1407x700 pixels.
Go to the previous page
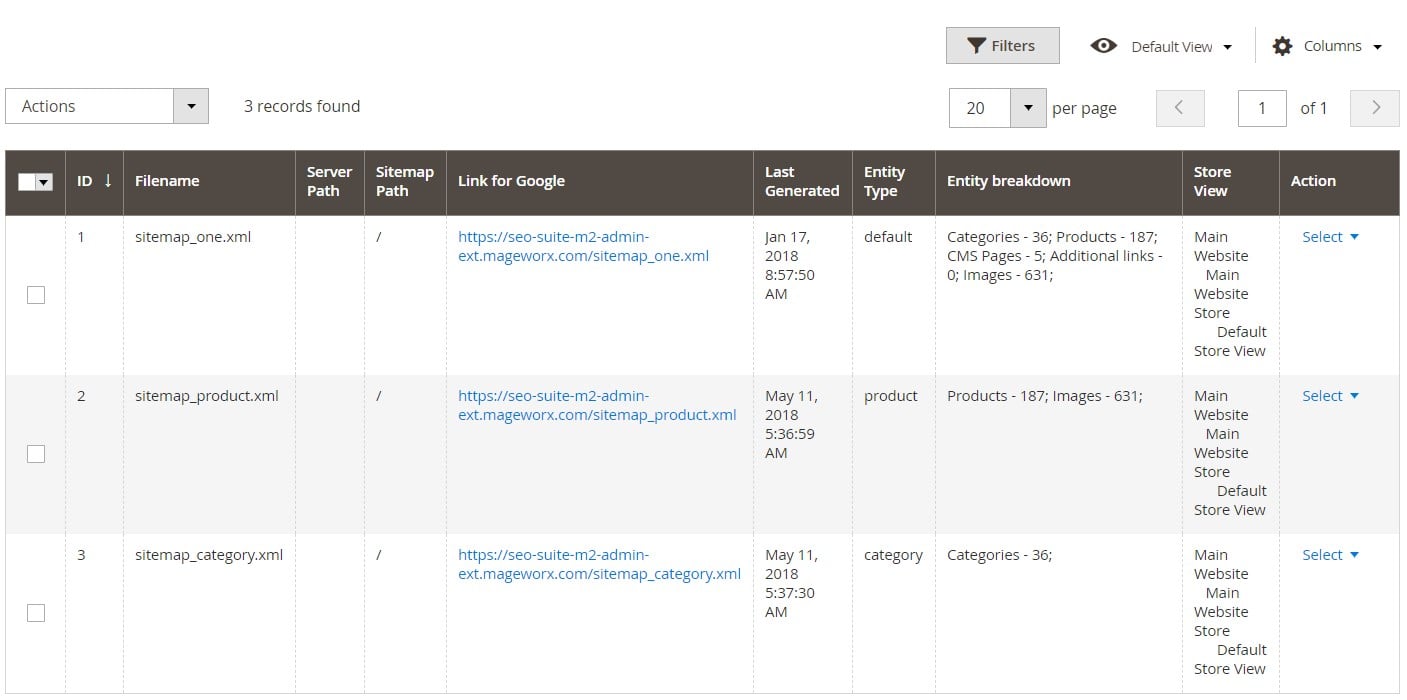(1180, 108)
